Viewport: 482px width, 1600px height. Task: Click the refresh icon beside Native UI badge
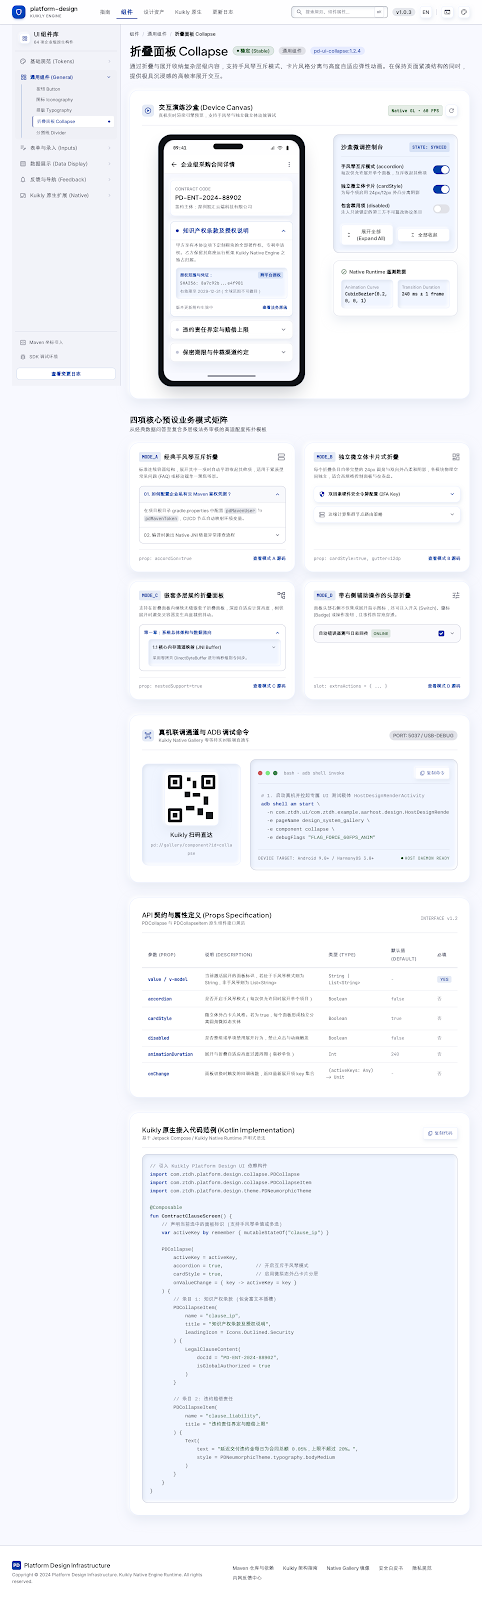click(452, 111)
